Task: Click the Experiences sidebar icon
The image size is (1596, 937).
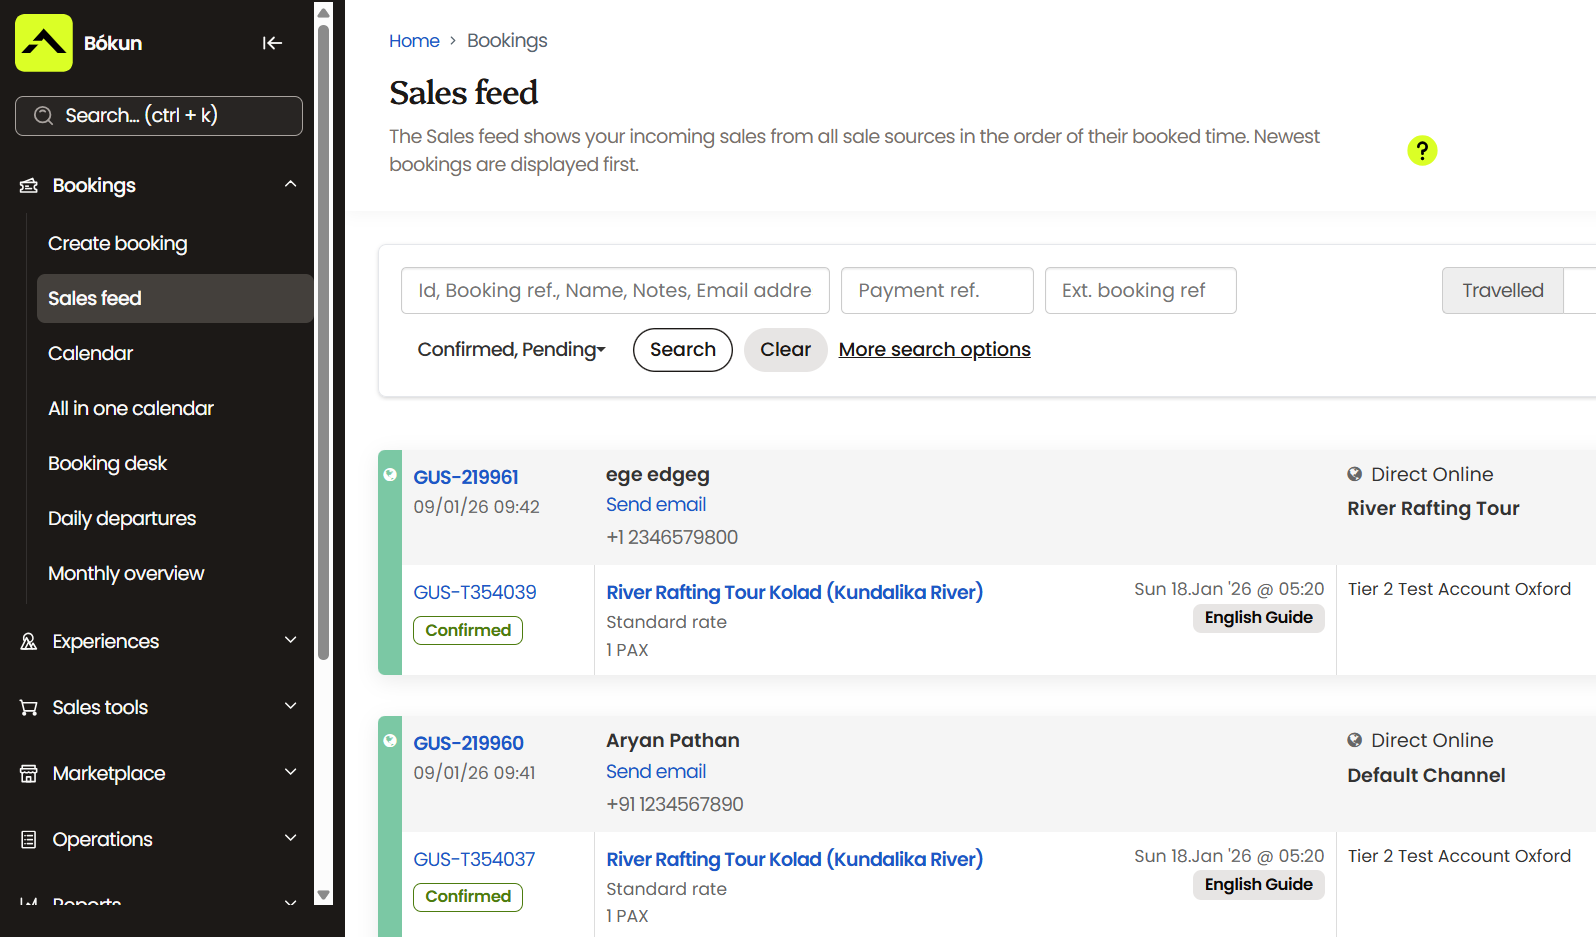Action: click(x=29, y=641)
